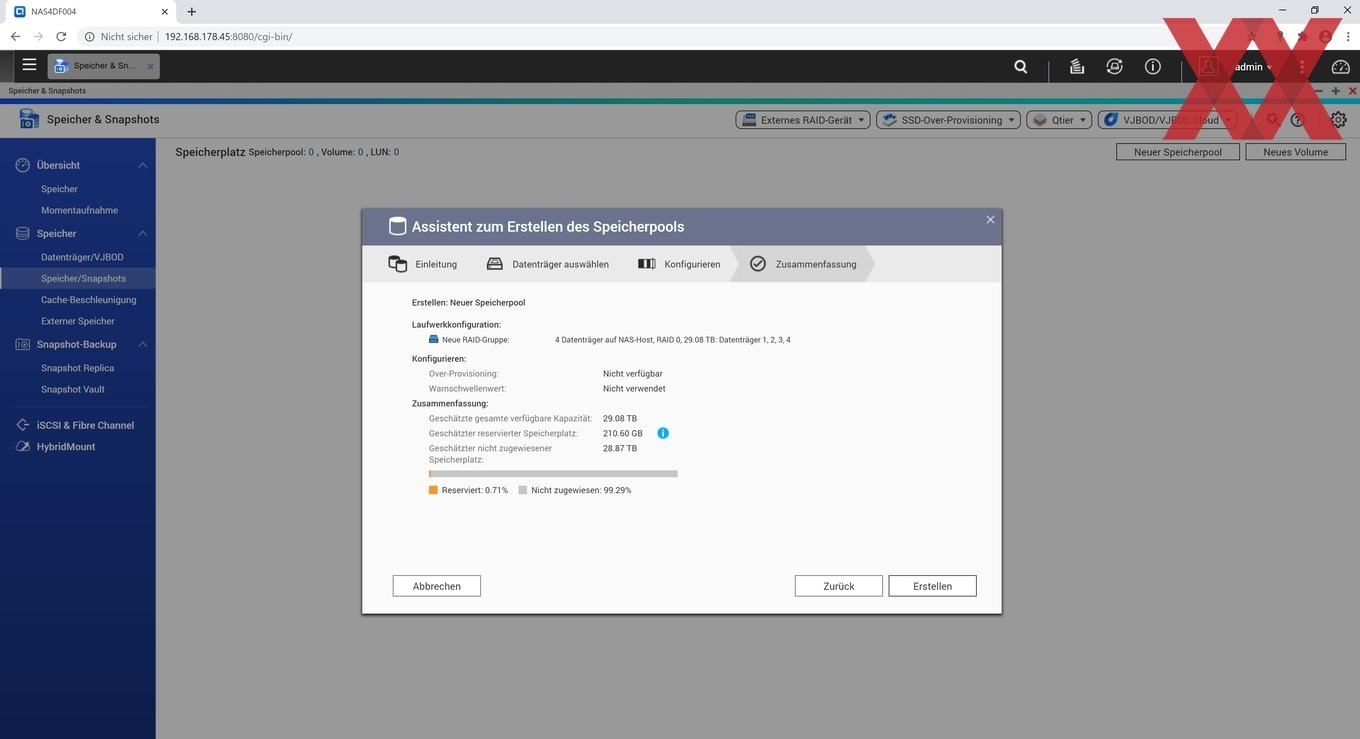Click the Speicher & Snapshots app logo icon
The width and height of the screenshot is (1360, 739).
[29, 119]
